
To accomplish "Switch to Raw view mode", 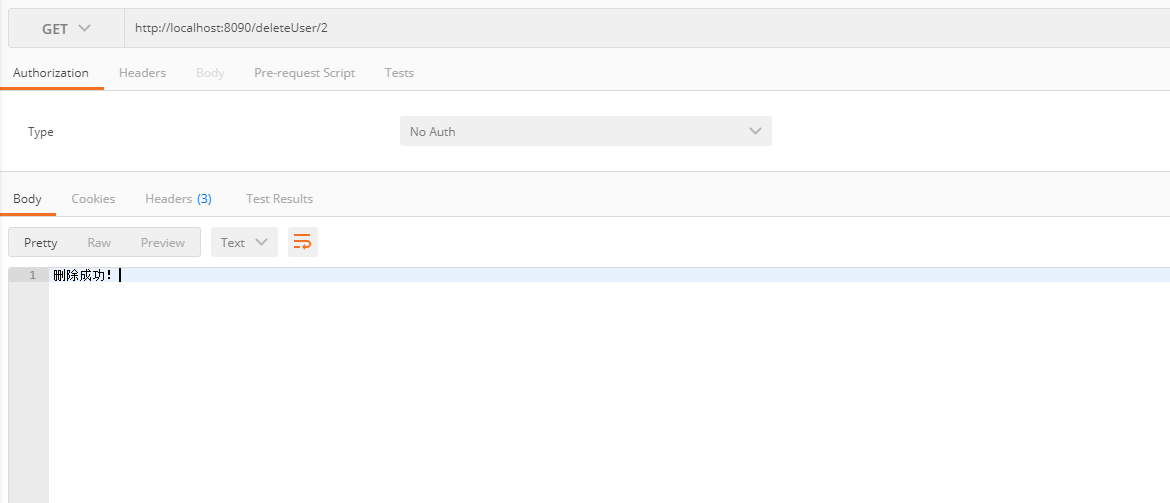I will coord(98,243).
